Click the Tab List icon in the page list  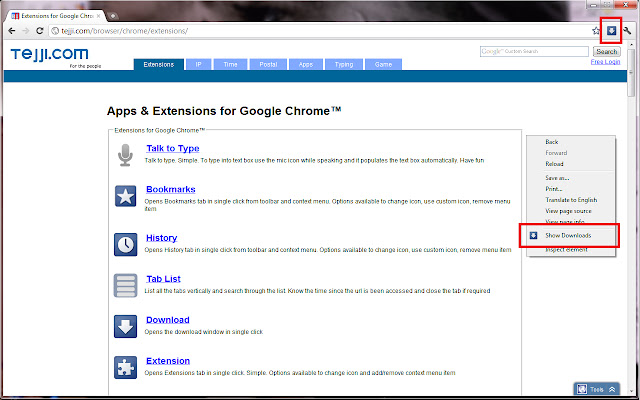126,284
